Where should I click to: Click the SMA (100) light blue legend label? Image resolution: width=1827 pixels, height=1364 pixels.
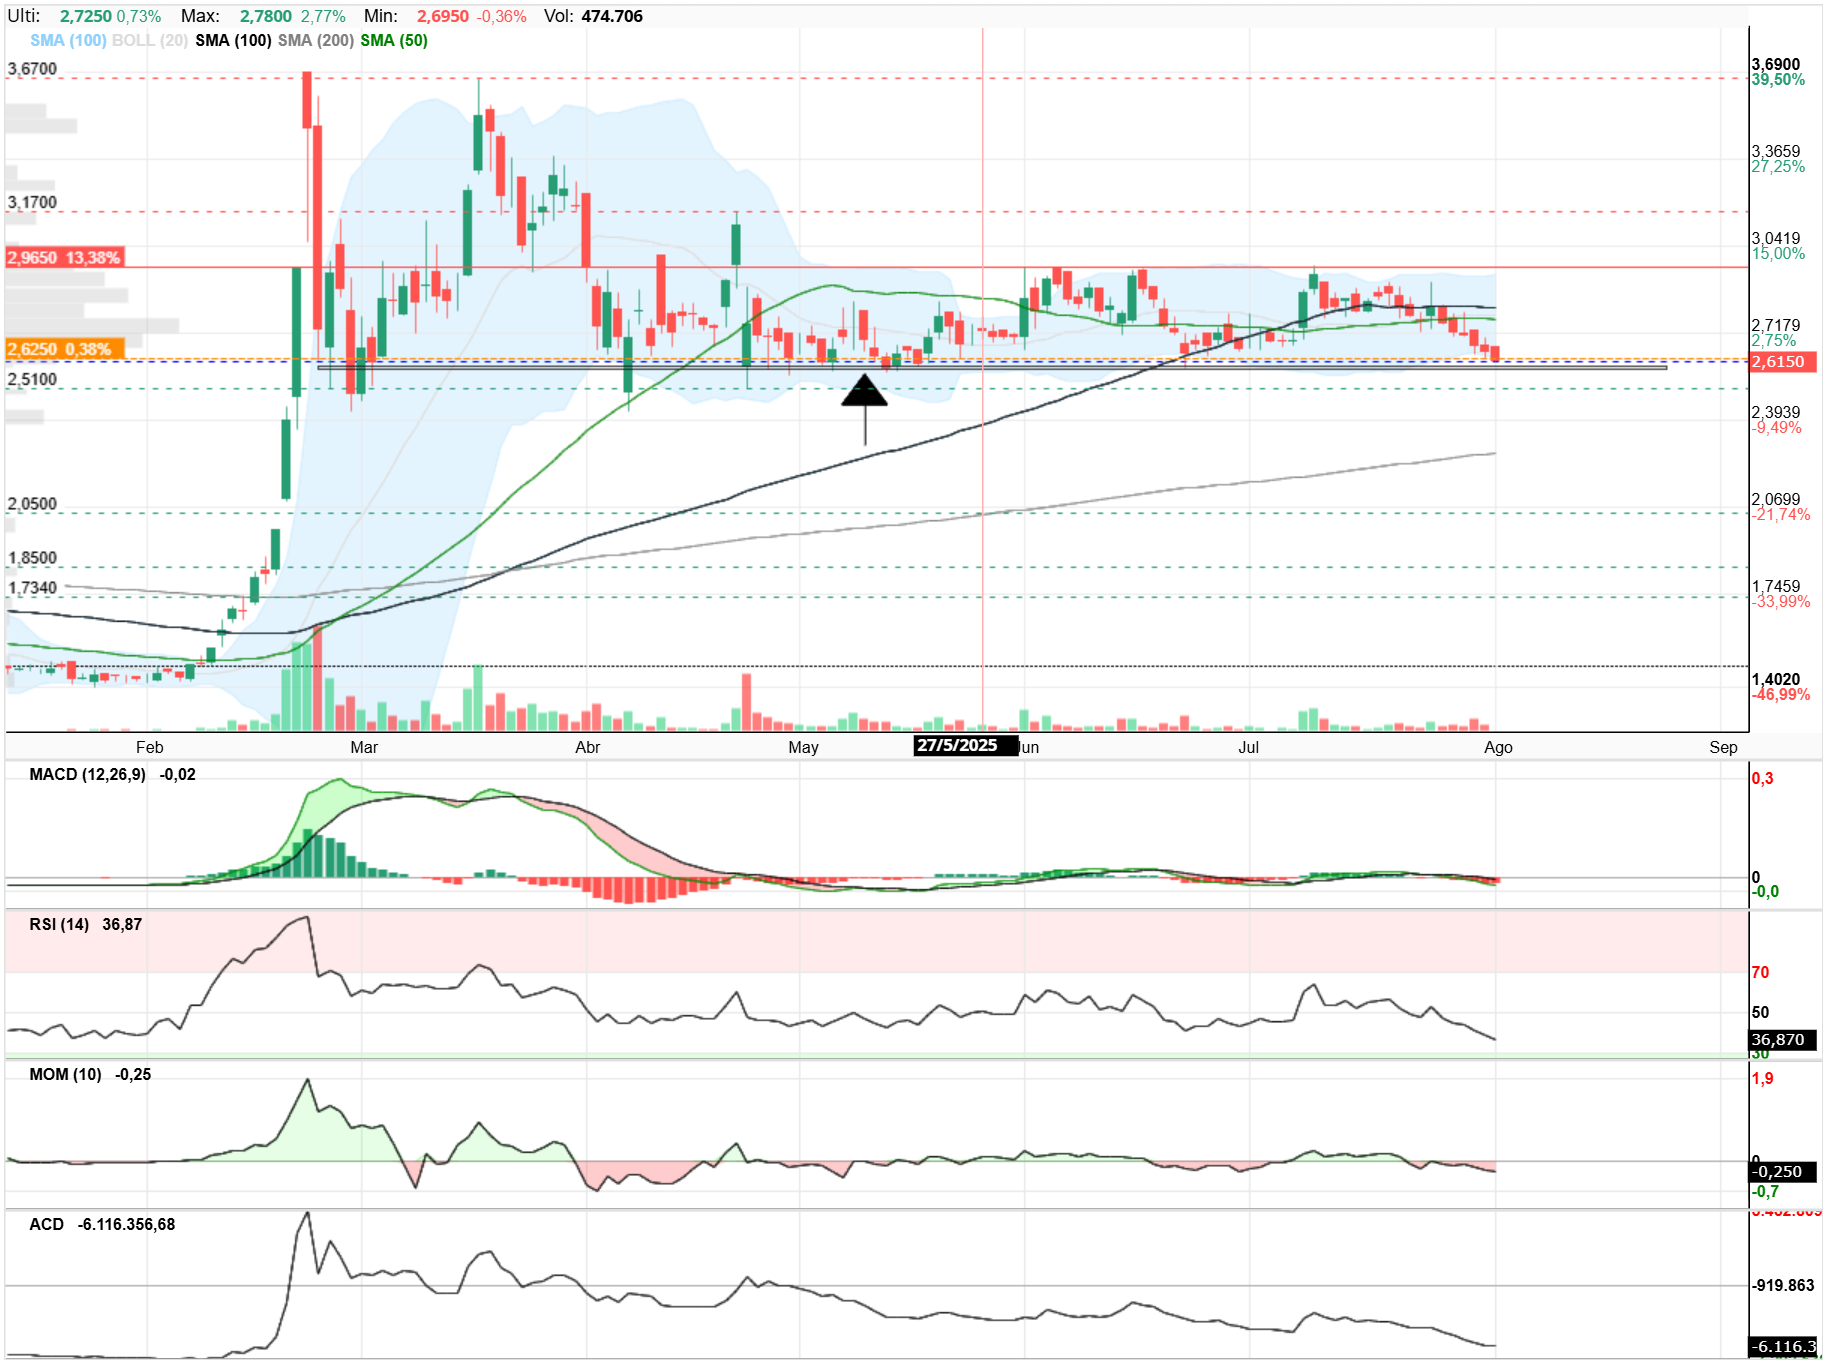[x=68, y=40]
